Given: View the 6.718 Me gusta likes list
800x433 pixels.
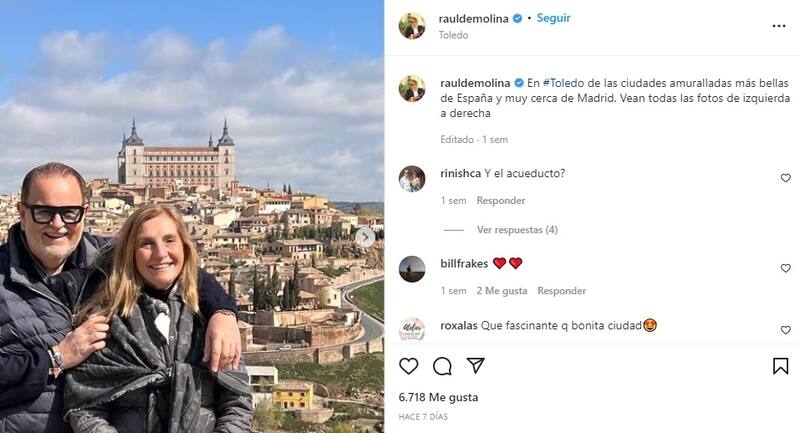Looking at the screenshot, I should [438, 397].
